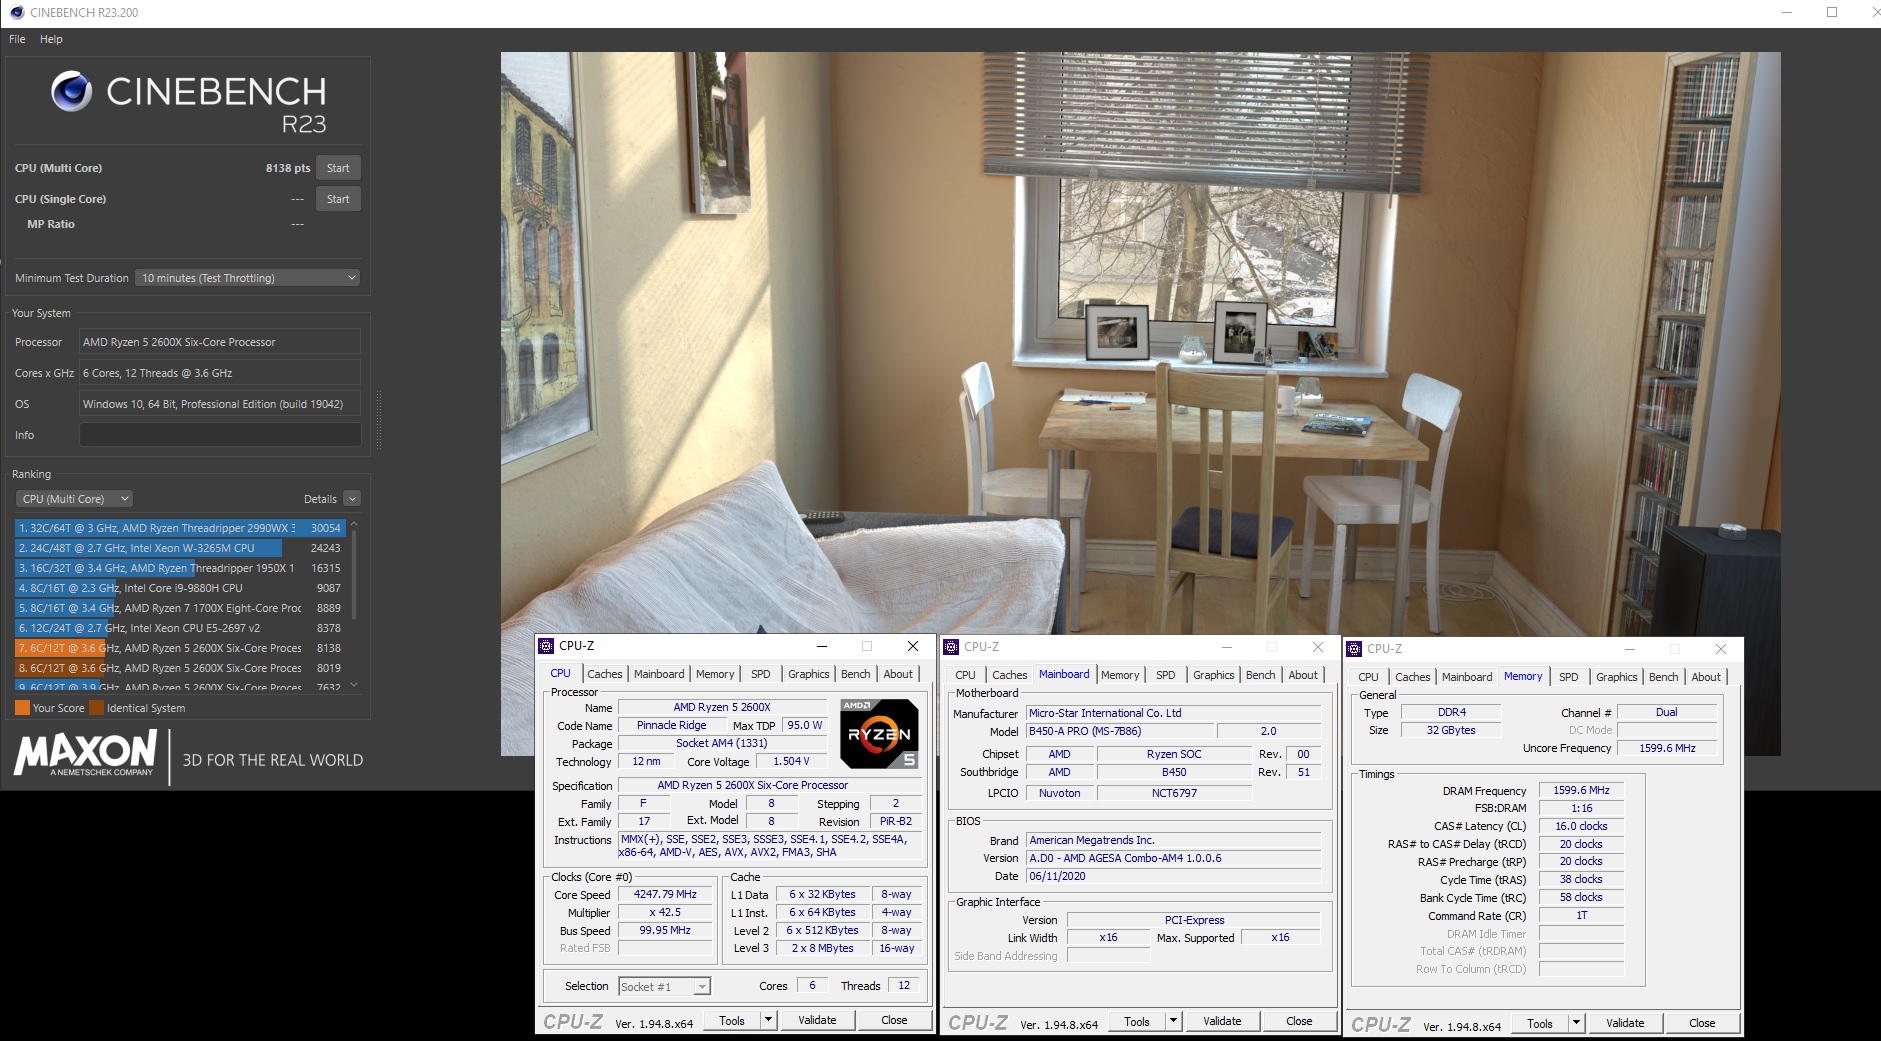1881x1041 pixels.
Task: Select ranking row Threadripper 1950X 16315
Action: pos(180,568)
